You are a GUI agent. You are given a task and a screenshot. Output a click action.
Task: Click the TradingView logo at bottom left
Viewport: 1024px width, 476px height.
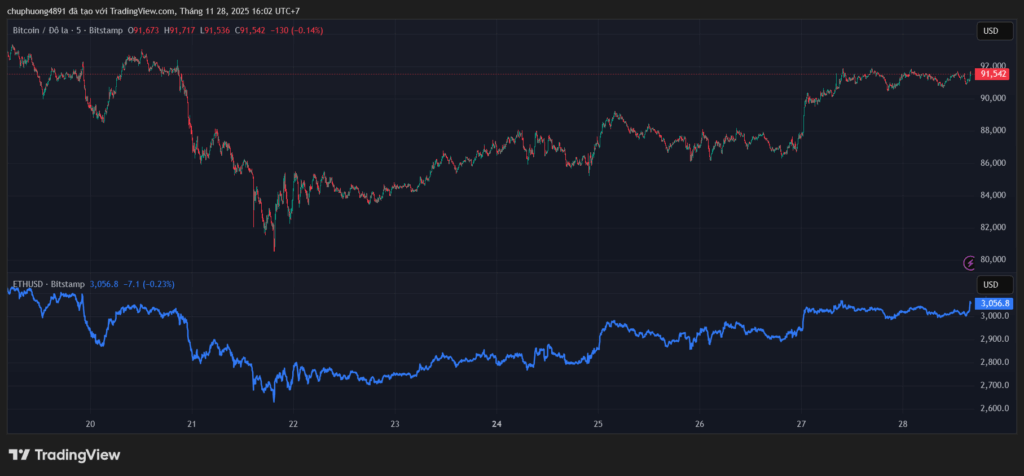[65, 455]
